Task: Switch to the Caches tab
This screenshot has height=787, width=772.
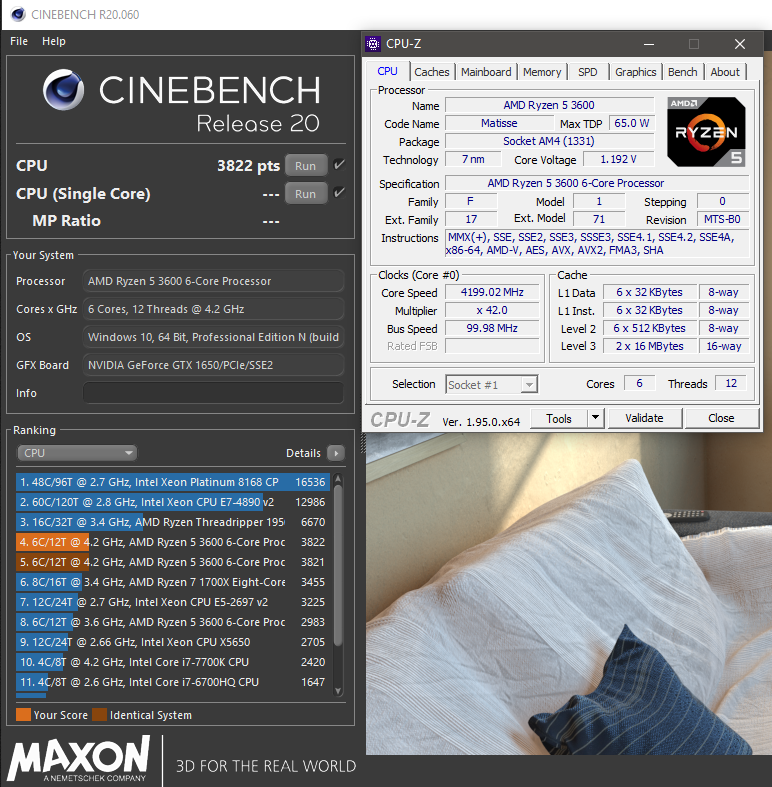Action: pos(432,72)
